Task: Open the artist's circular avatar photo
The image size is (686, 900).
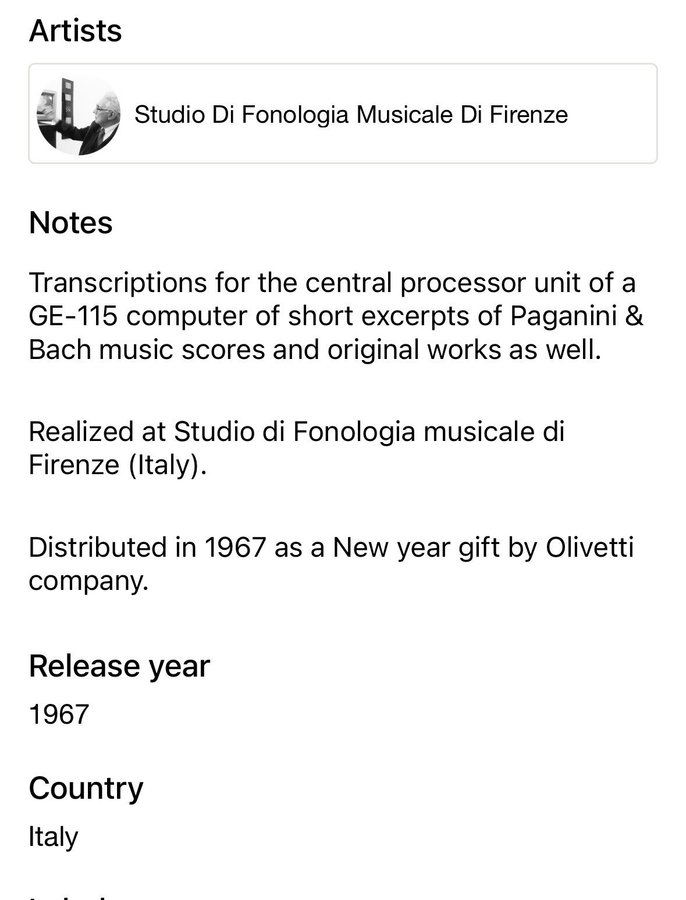Action: (x=79, y=114)
